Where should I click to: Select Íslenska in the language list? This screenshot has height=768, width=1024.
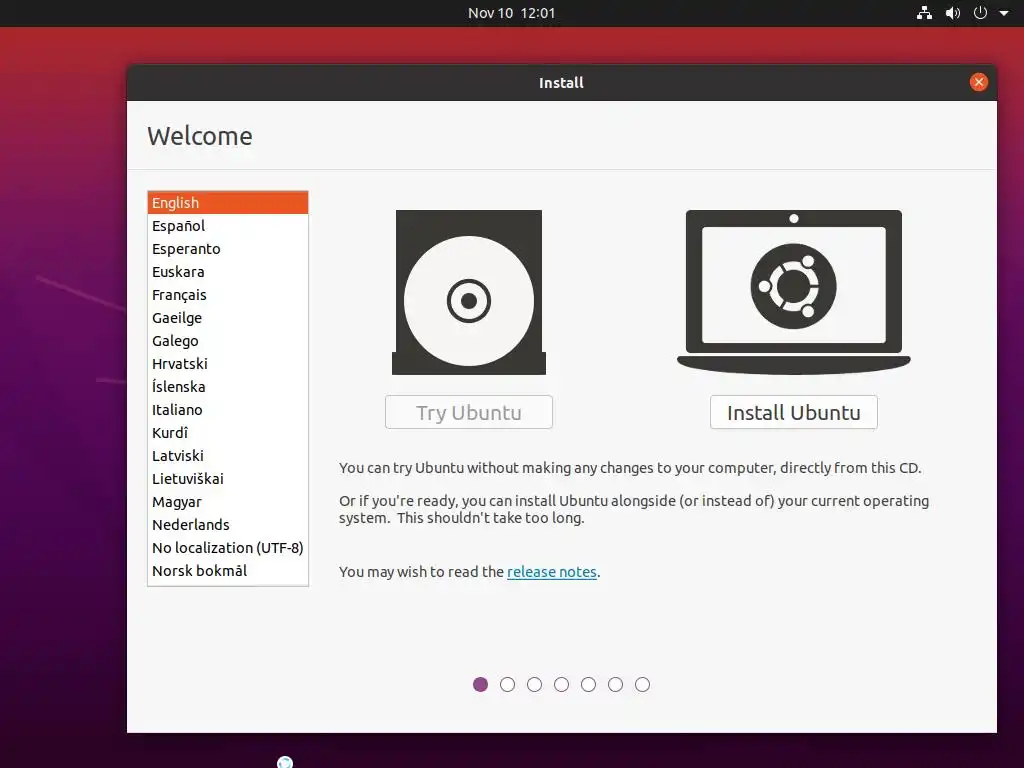pyautogui.click(x=228, y=387)
